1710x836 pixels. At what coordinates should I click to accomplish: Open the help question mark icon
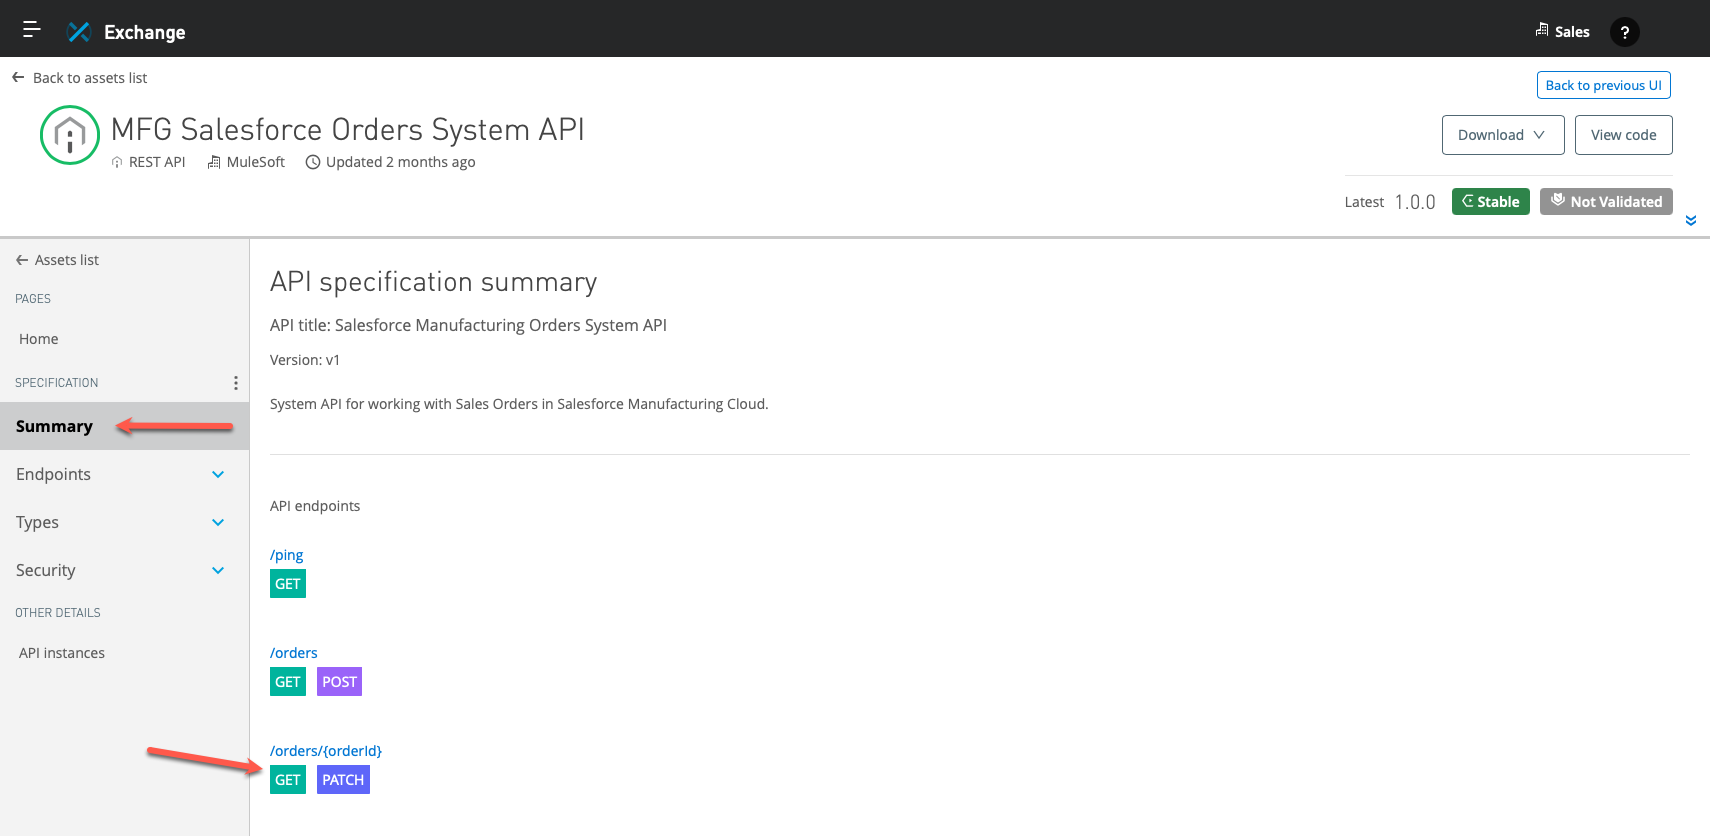(x=1624, y=32)
